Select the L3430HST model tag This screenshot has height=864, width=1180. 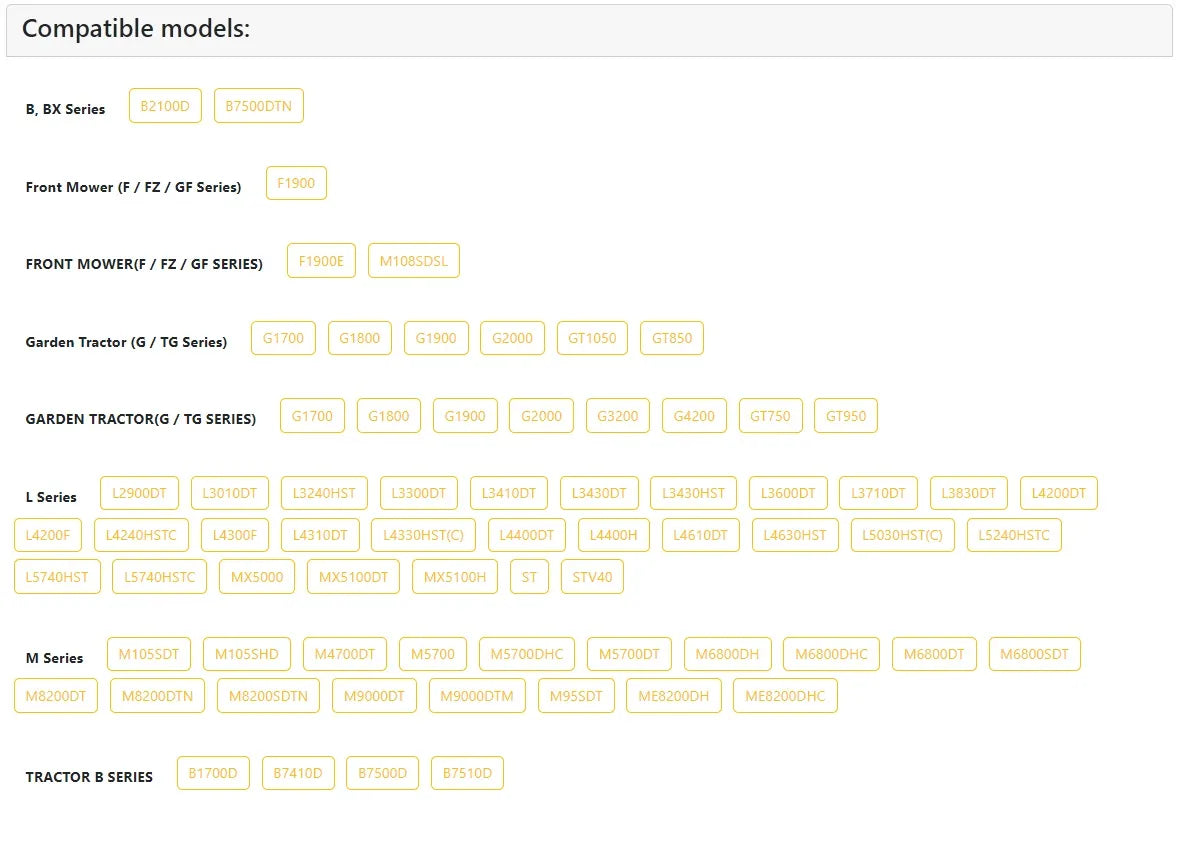[693, 493]
